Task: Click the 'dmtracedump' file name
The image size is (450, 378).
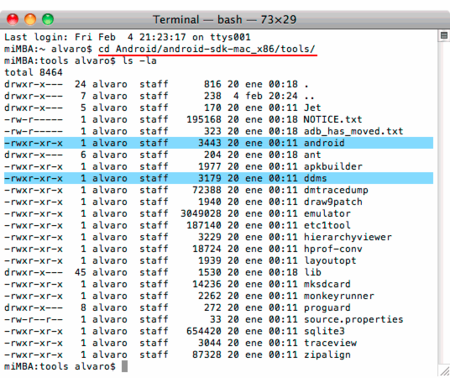Action: (x=336, y=190)
